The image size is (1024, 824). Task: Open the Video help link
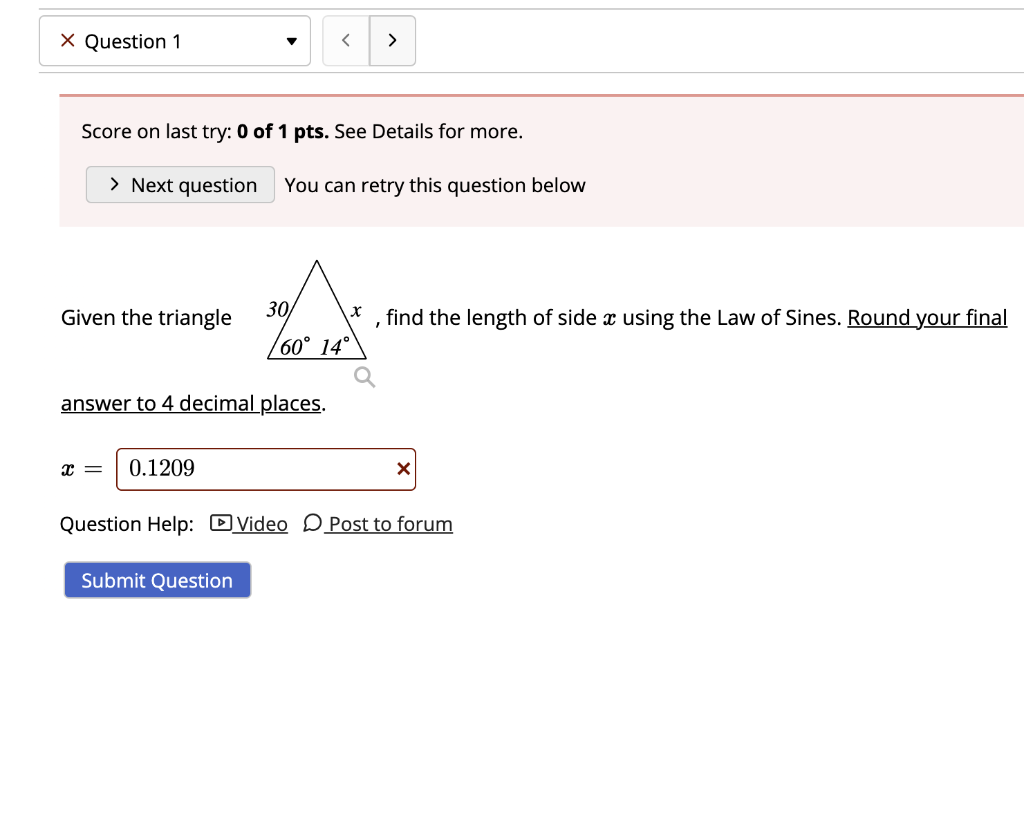tap(256, 523)
